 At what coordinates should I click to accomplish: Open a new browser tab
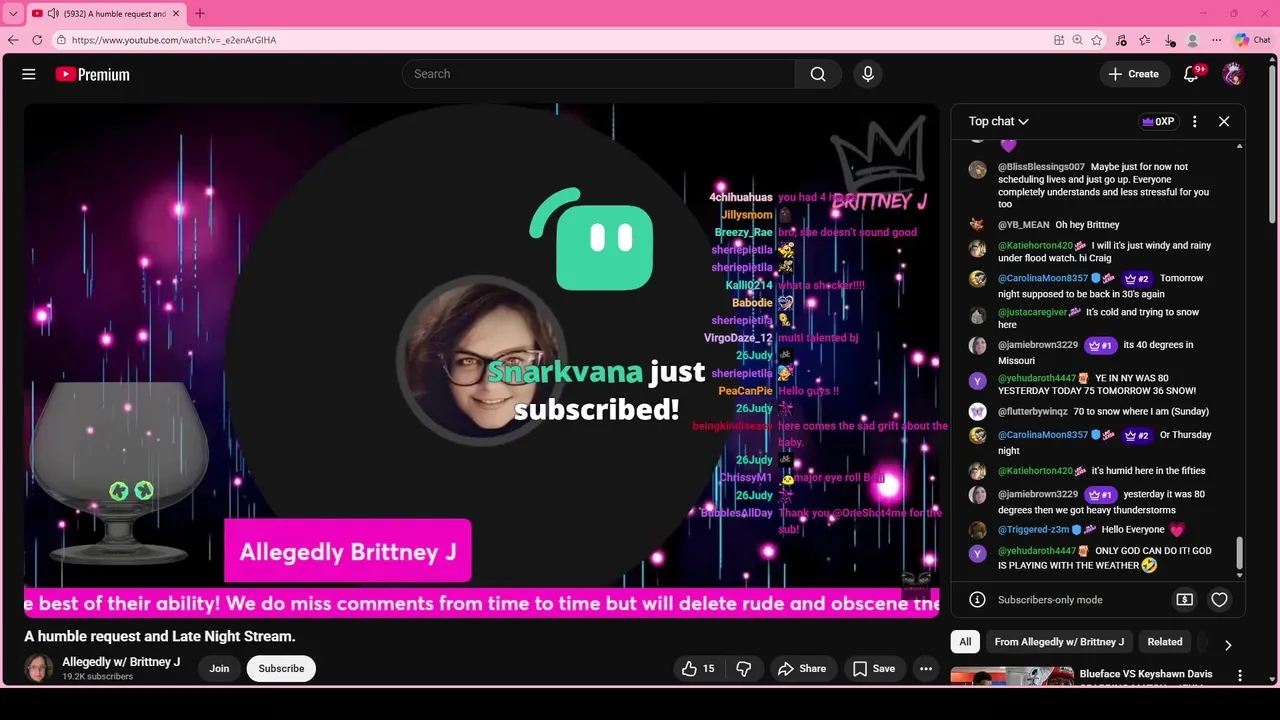tap(200, 13)
